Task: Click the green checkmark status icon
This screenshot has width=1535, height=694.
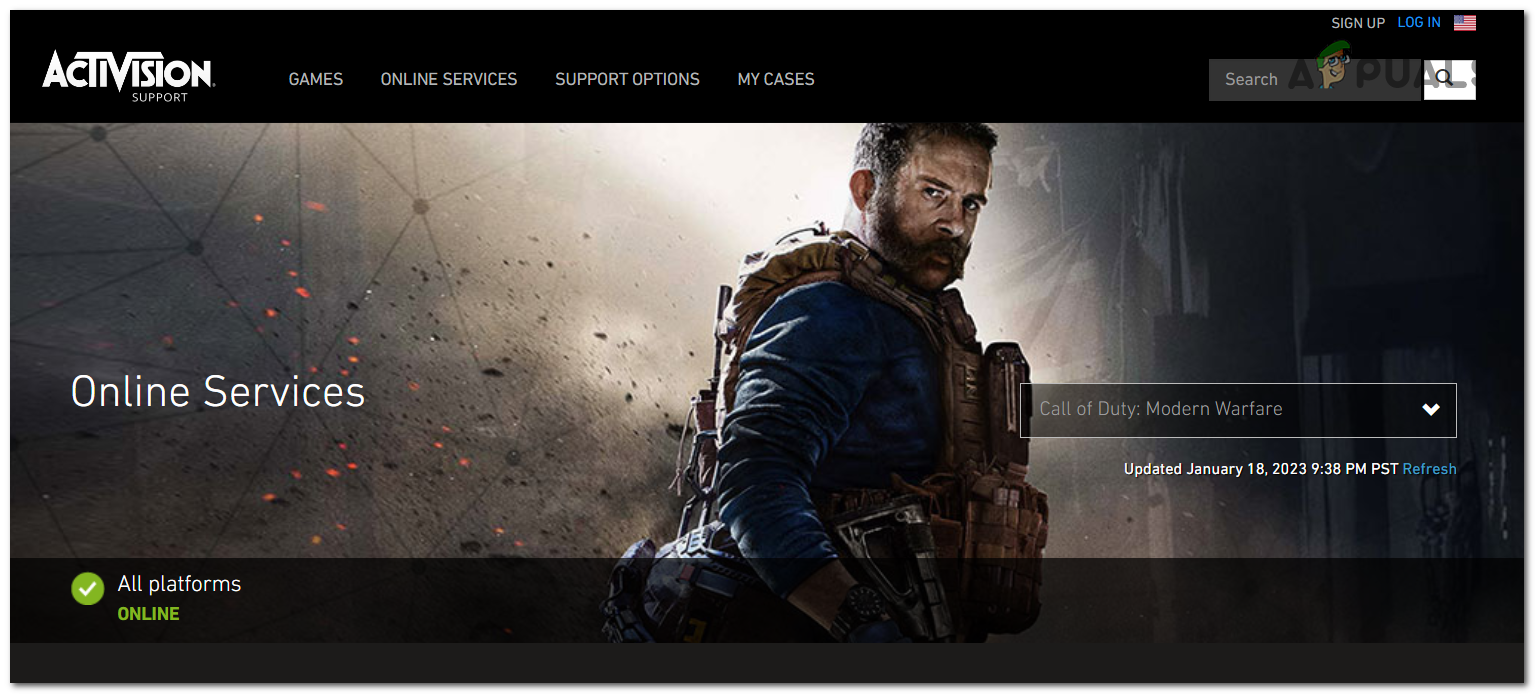Action: point(87,589)
